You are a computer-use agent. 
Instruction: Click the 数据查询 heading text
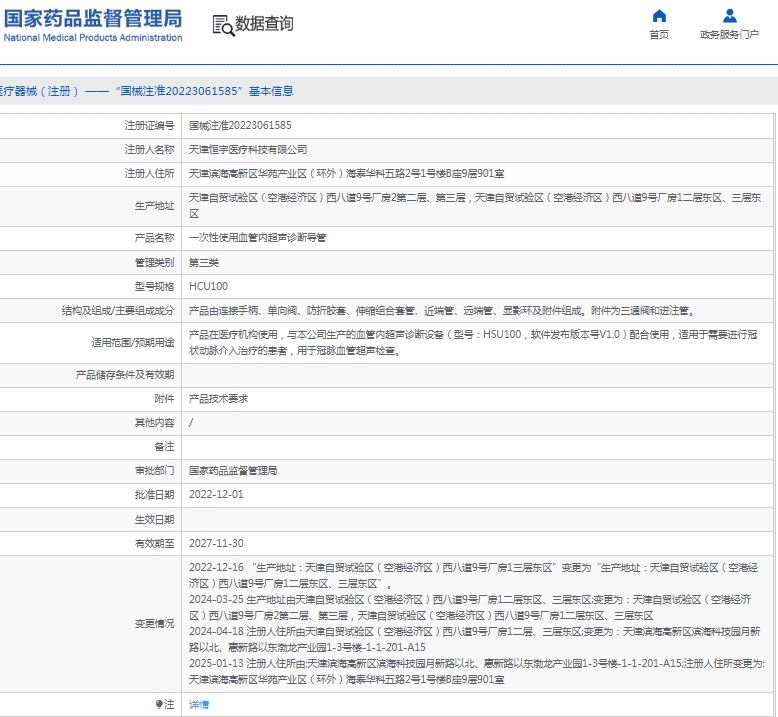click(264, 23)
